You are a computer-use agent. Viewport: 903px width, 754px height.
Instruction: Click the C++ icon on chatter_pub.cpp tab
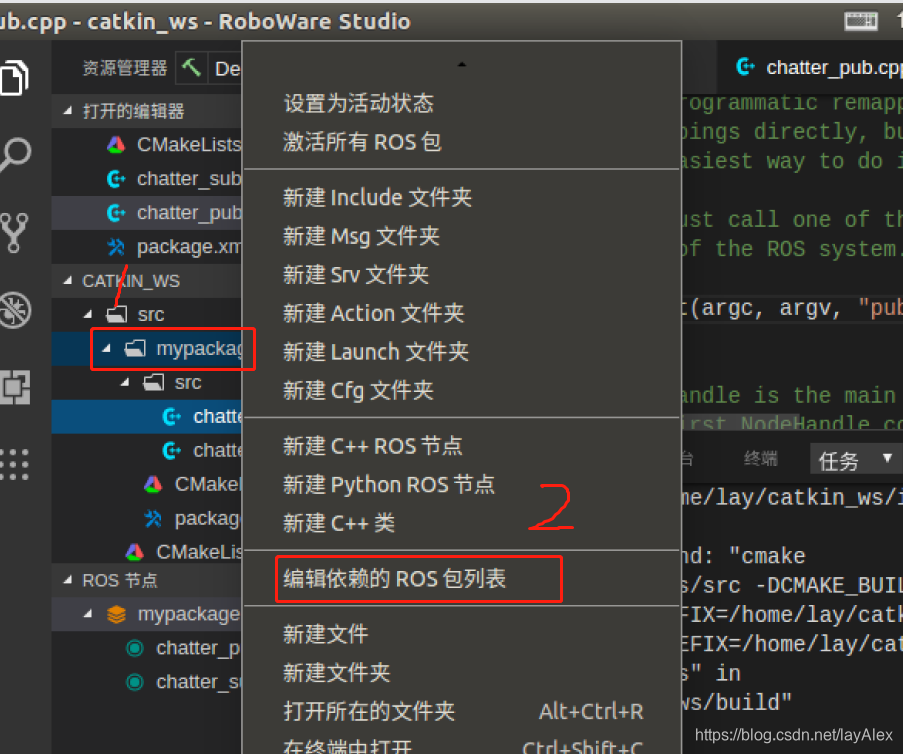[x=745, y=67]
